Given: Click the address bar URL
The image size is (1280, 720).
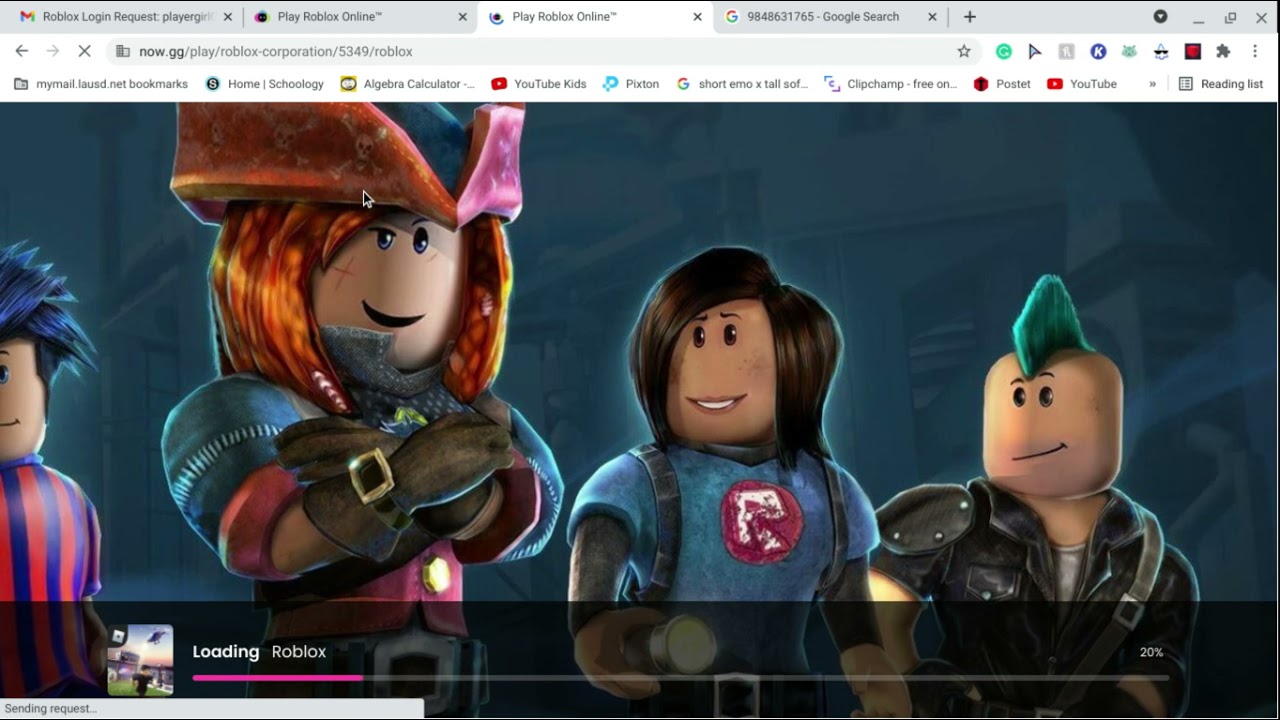Looking at the screenshot, I should [x=276, y=51].
